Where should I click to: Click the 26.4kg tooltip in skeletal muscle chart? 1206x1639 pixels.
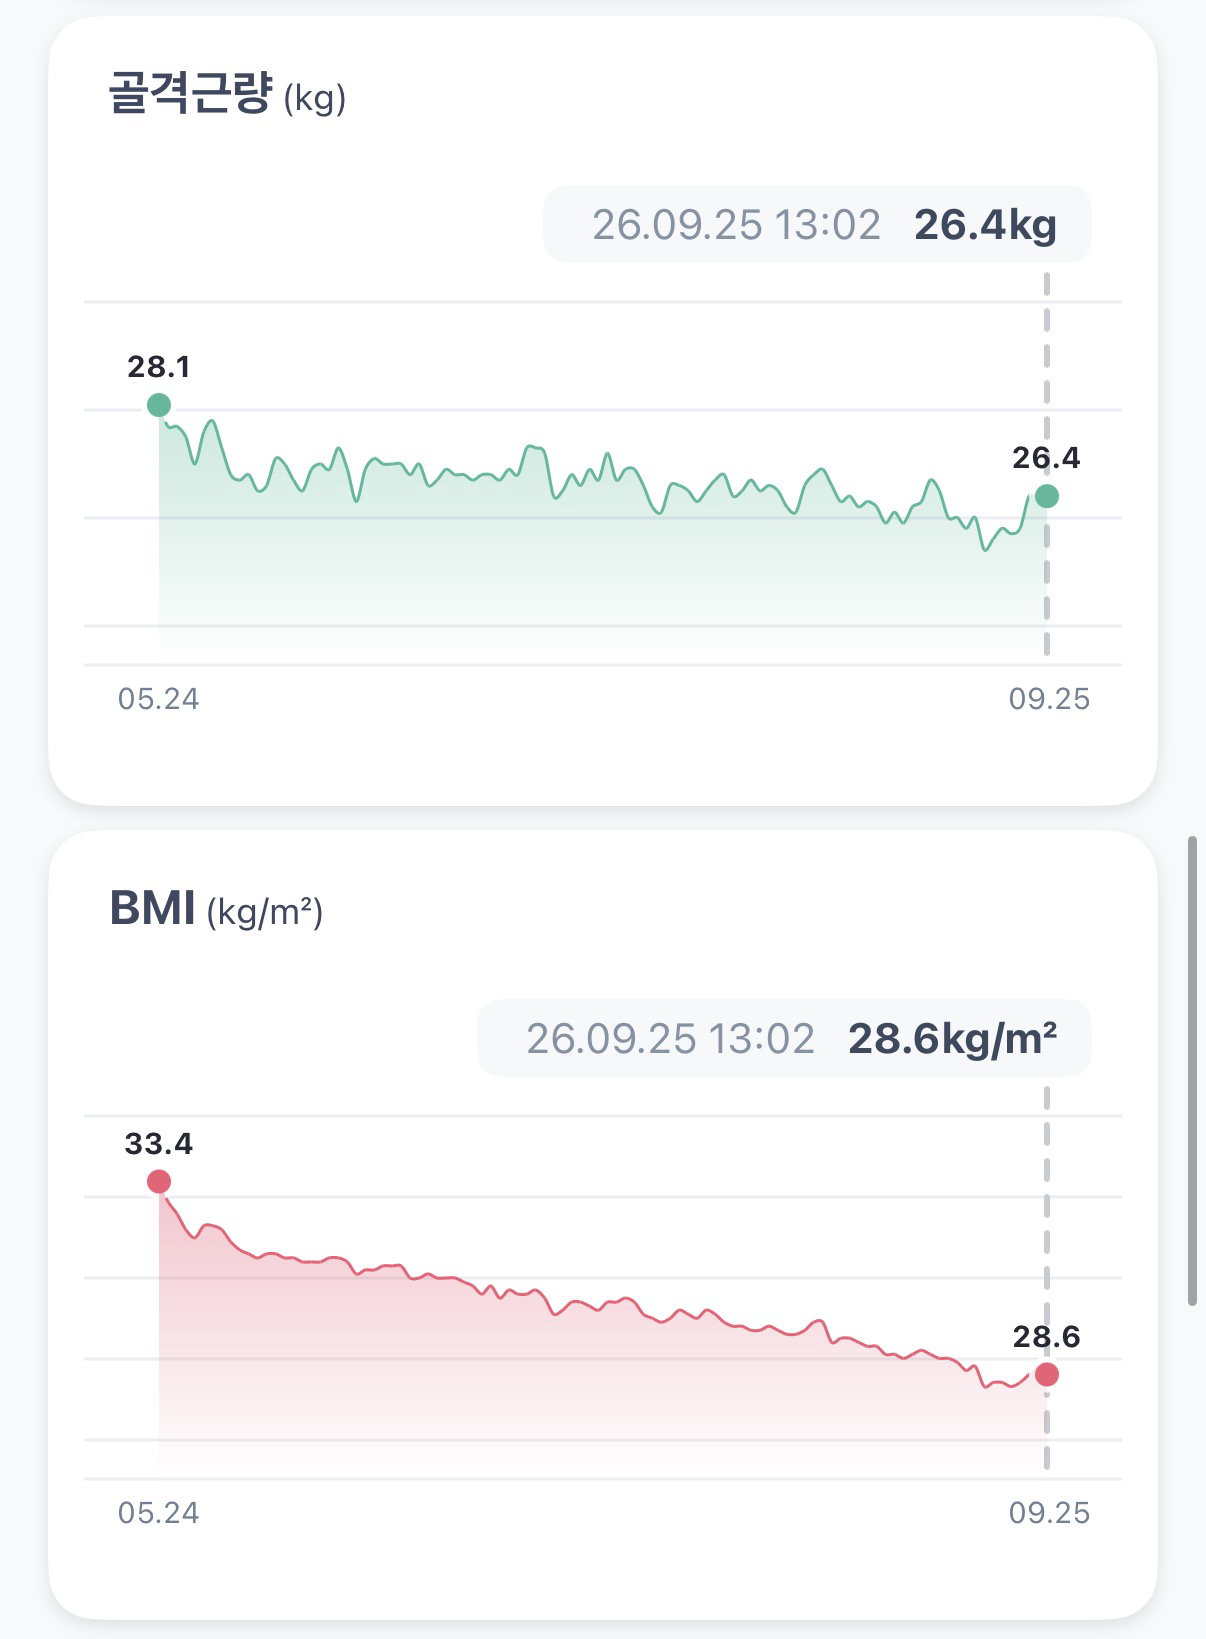coord(817,224)
